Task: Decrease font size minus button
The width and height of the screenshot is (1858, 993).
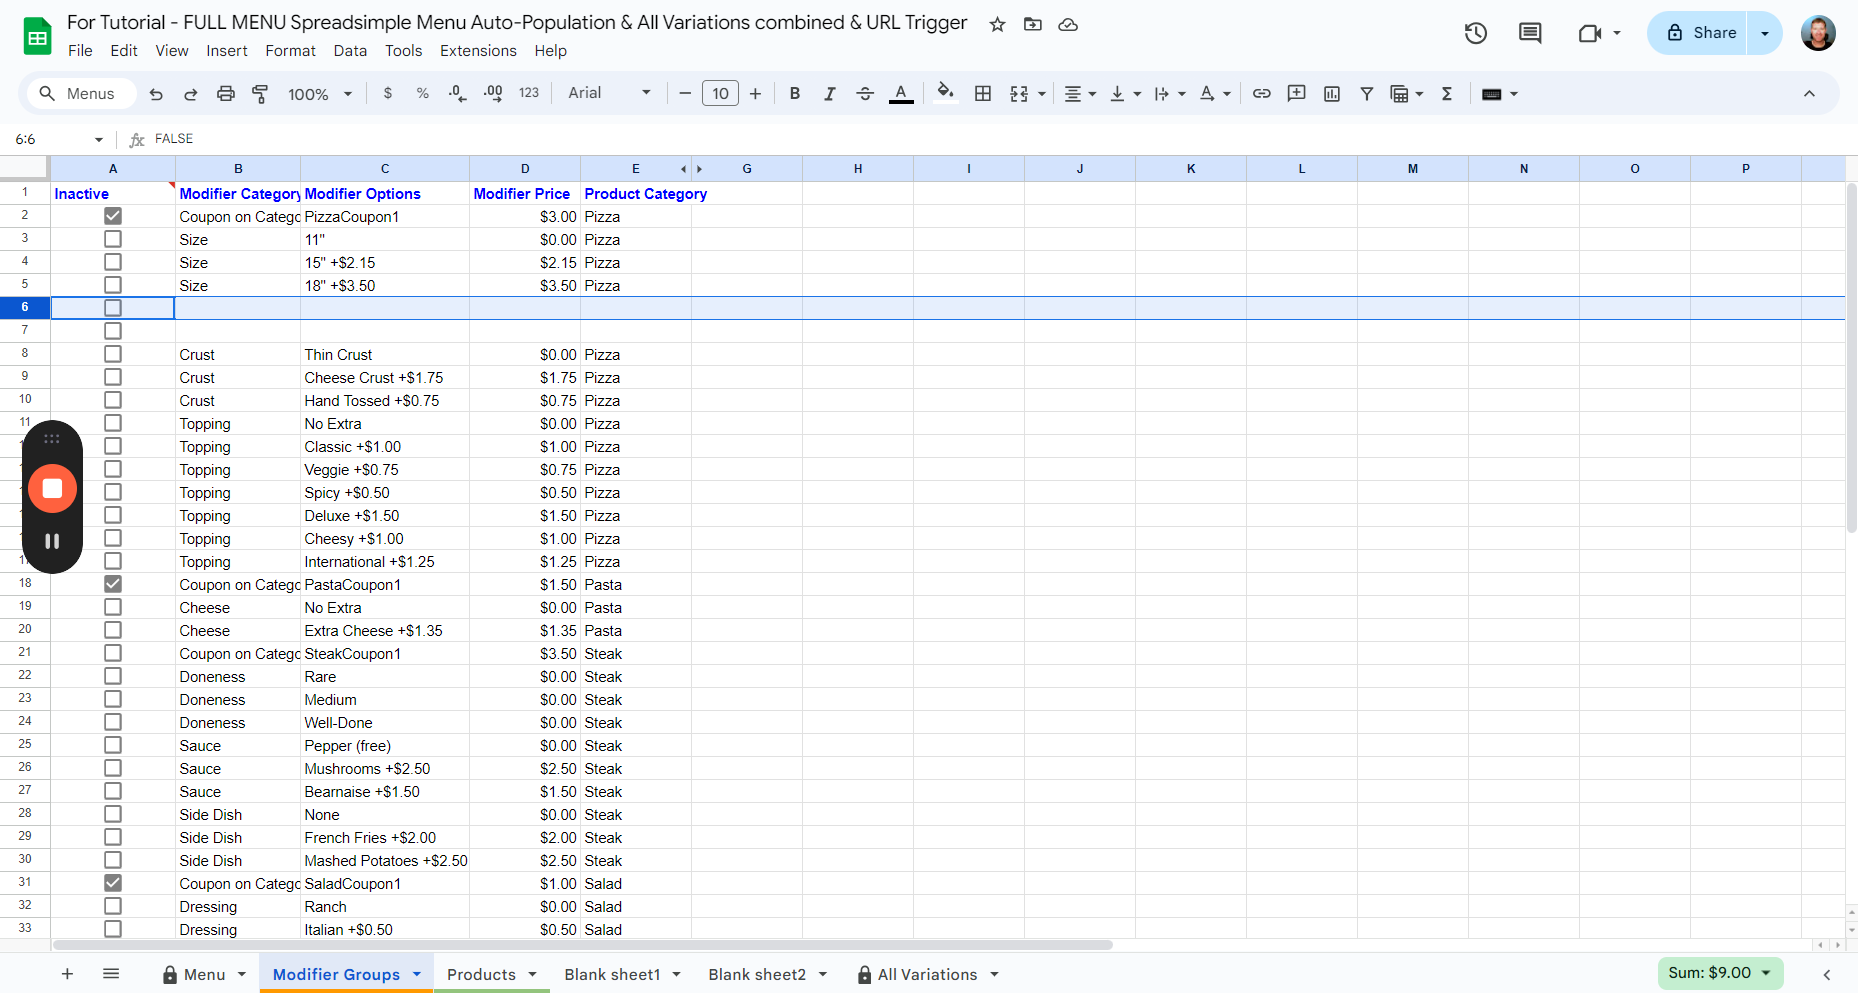Action: [685, 93]
